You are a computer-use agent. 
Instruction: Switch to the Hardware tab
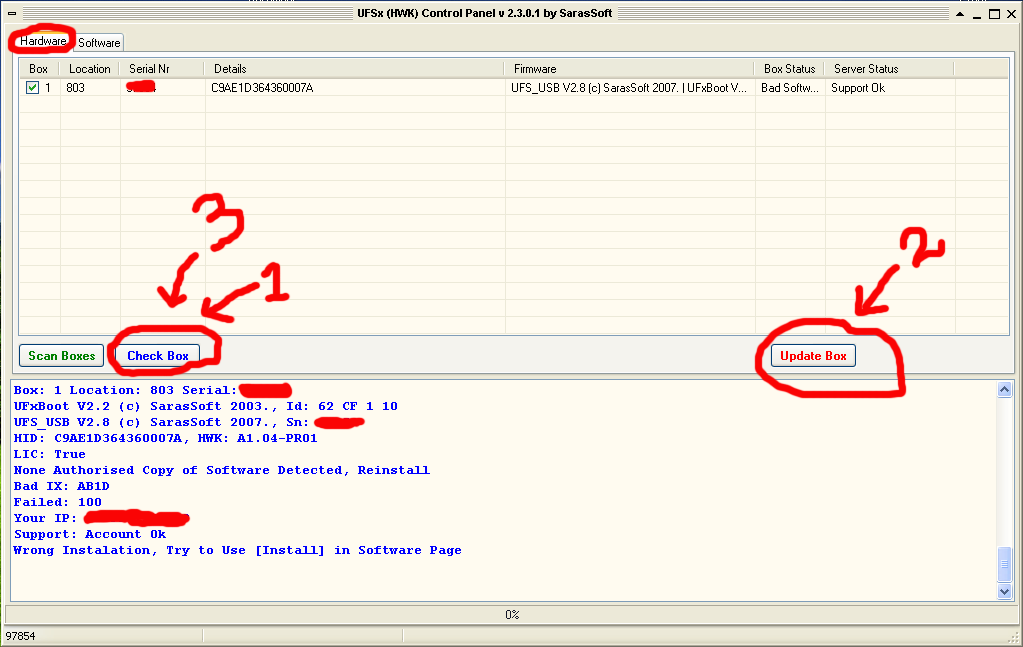tap(42, 41)
